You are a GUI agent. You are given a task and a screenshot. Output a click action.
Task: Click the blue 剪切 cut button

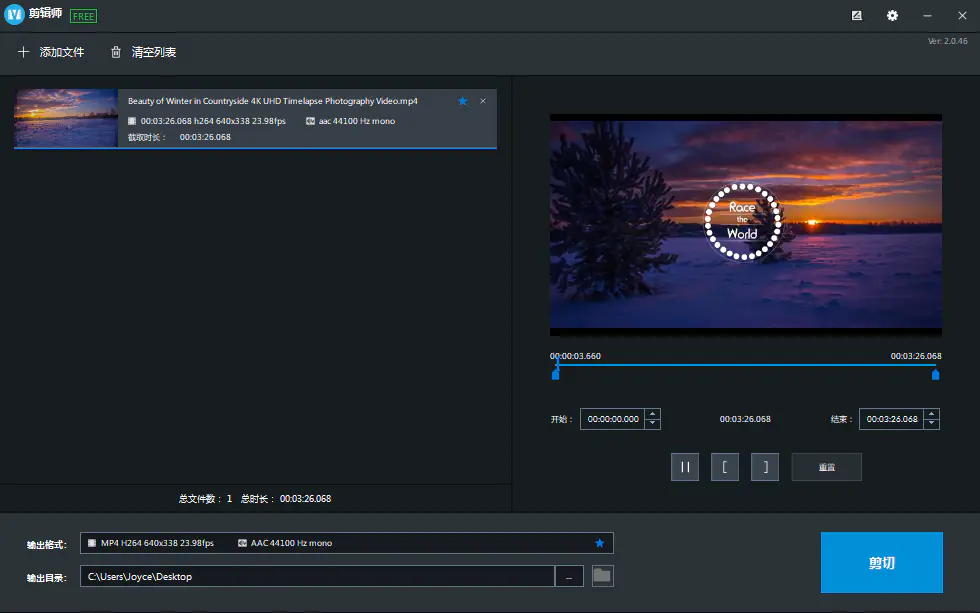(881, 562)
